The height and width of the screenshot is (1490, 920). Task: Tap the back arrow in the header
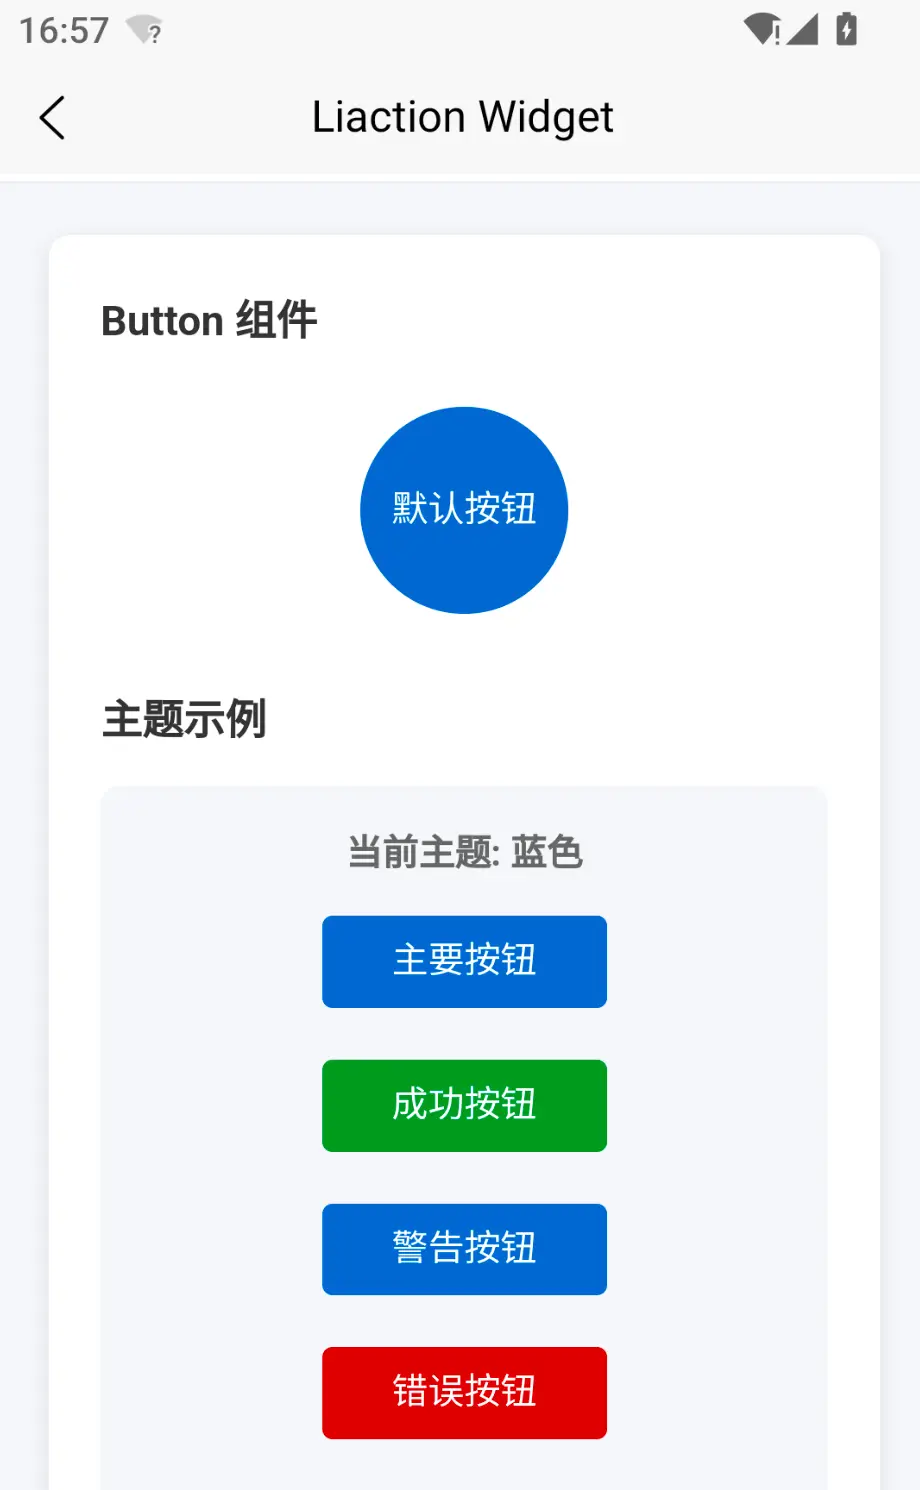tap(52, 118)
